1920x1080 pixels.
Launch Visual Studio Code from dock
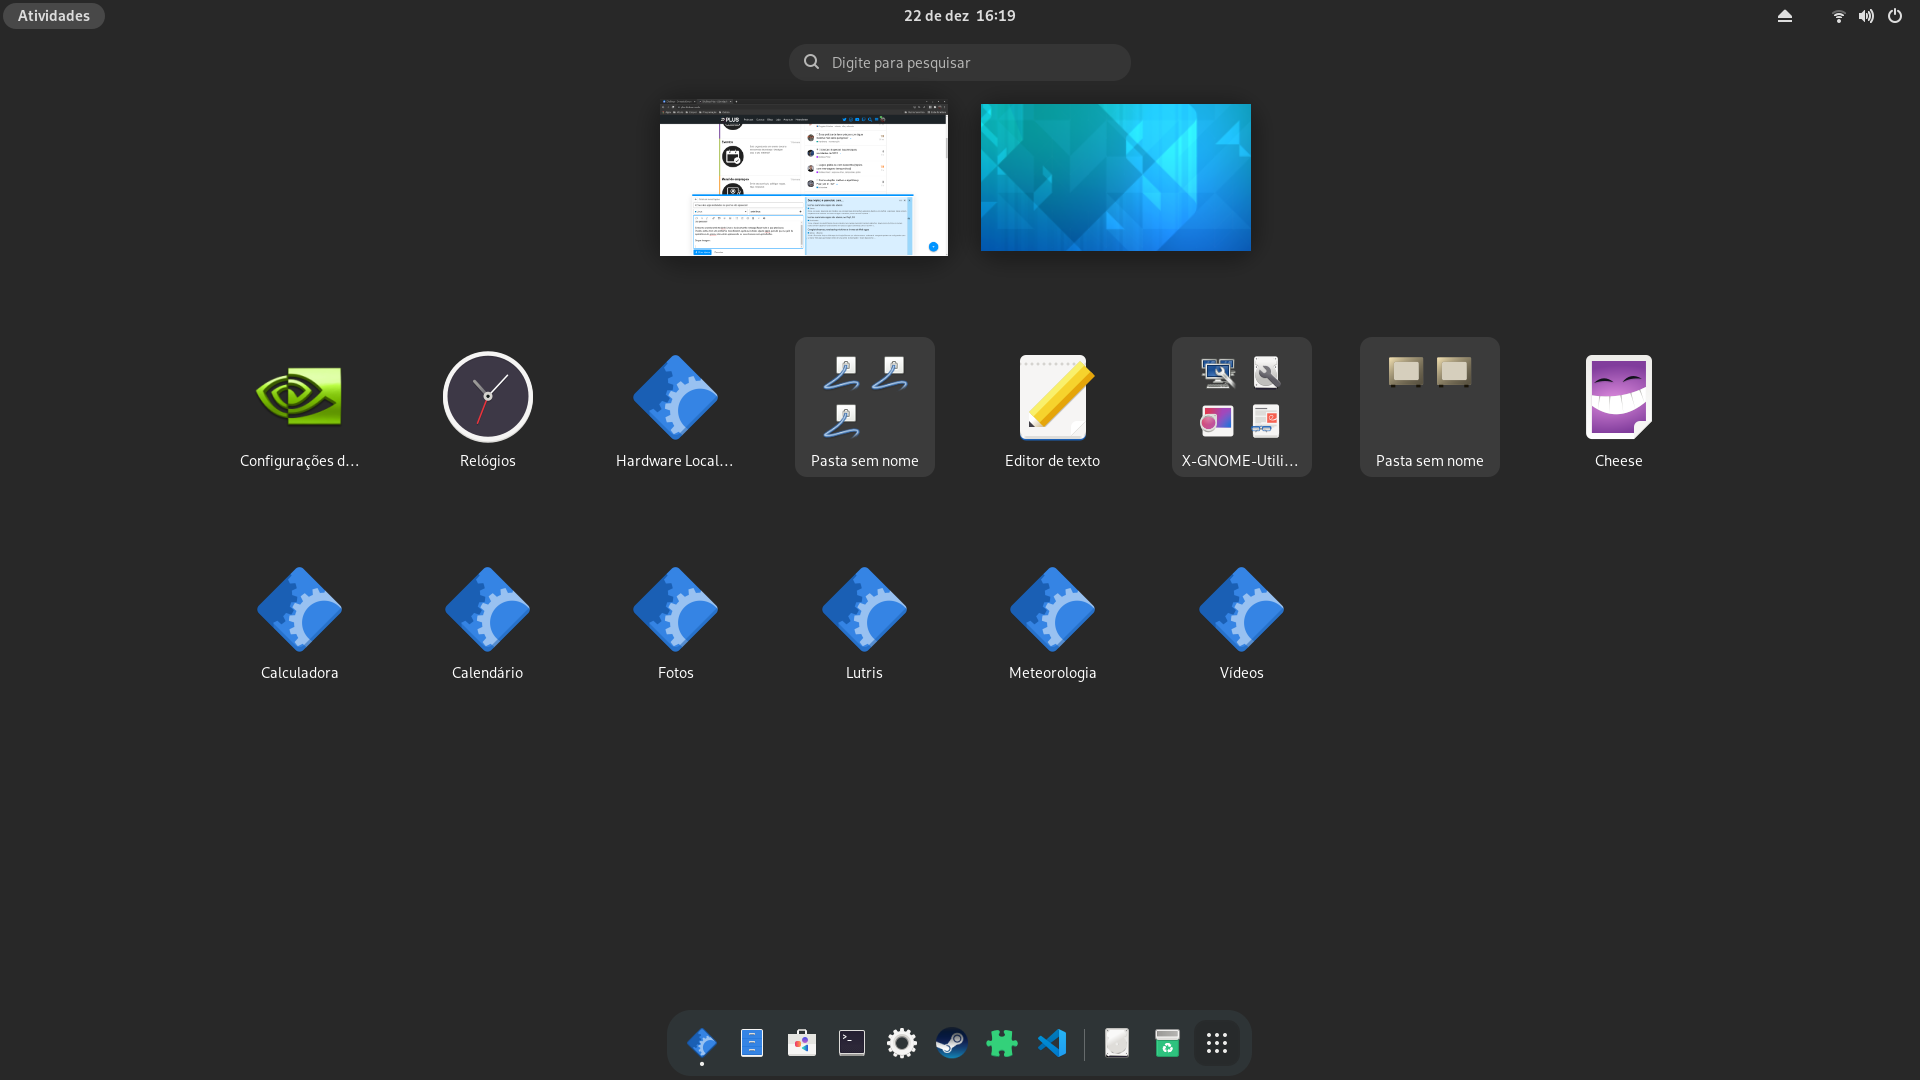click(x=1052, y=1043)
